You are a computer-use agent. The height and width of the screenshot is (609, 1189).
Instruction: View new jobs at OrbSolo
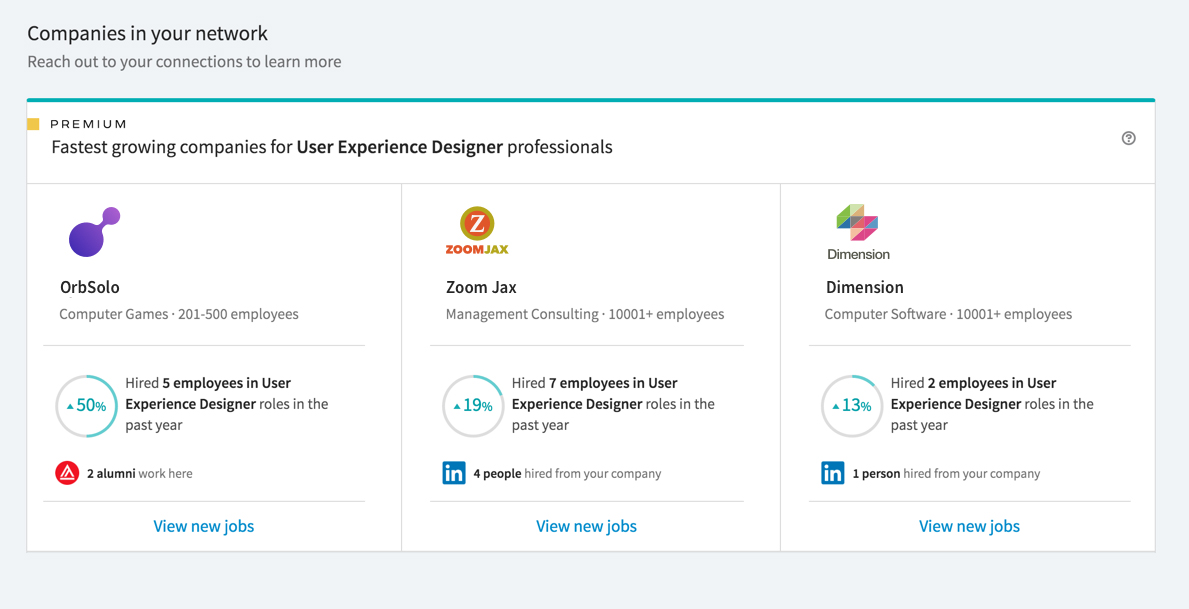(204, 526)
